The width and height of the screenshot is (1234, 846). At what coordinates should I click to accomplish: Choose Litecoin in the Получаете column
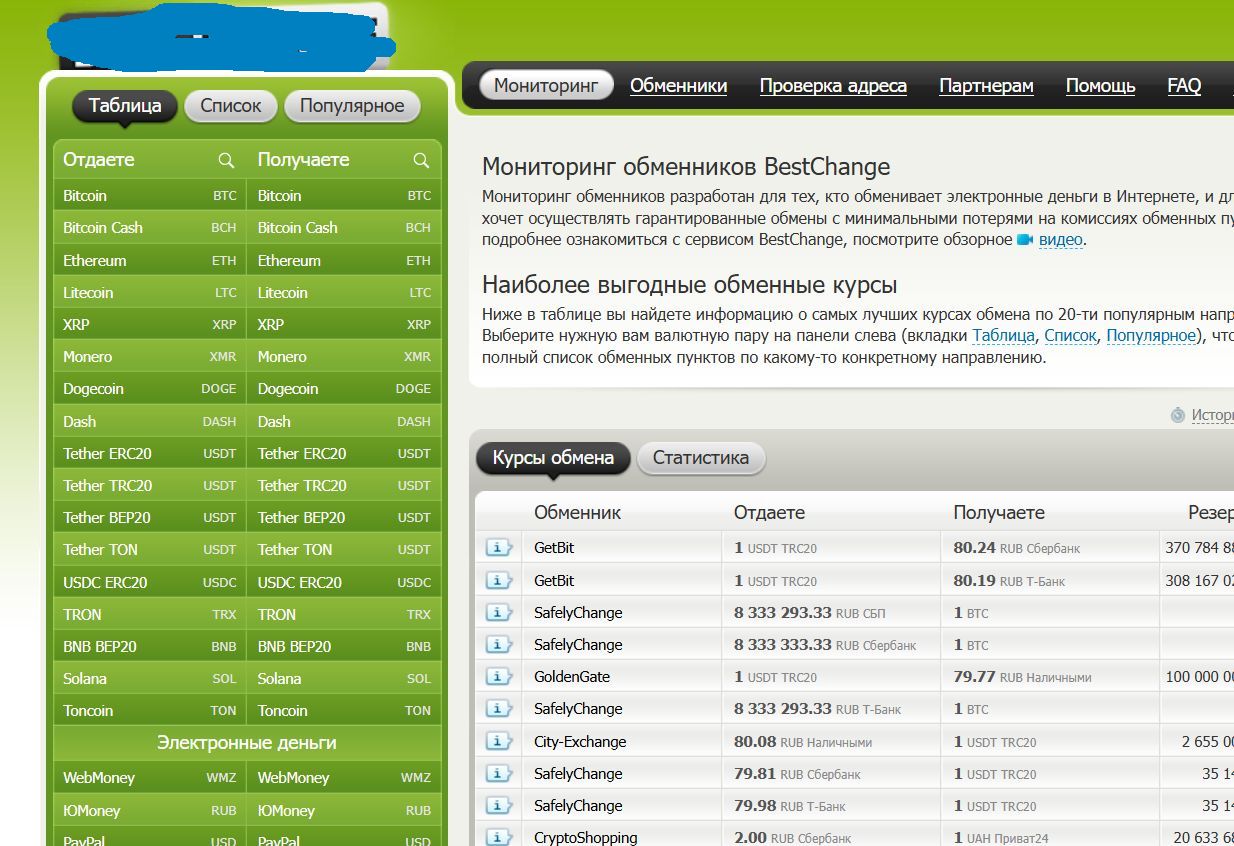point(344,292)
